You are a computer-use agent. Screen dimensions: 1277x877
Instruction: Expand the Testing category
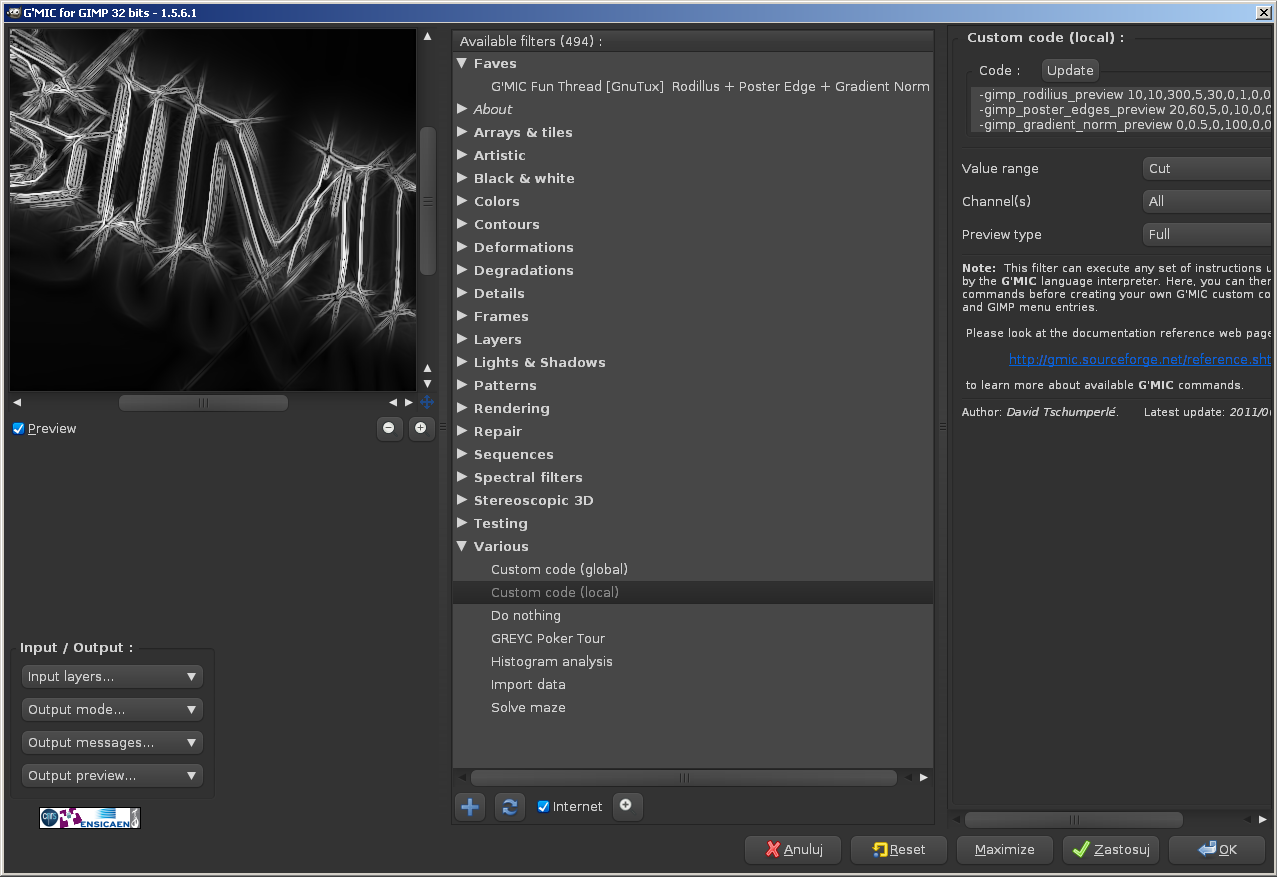[x=462, y=523]
